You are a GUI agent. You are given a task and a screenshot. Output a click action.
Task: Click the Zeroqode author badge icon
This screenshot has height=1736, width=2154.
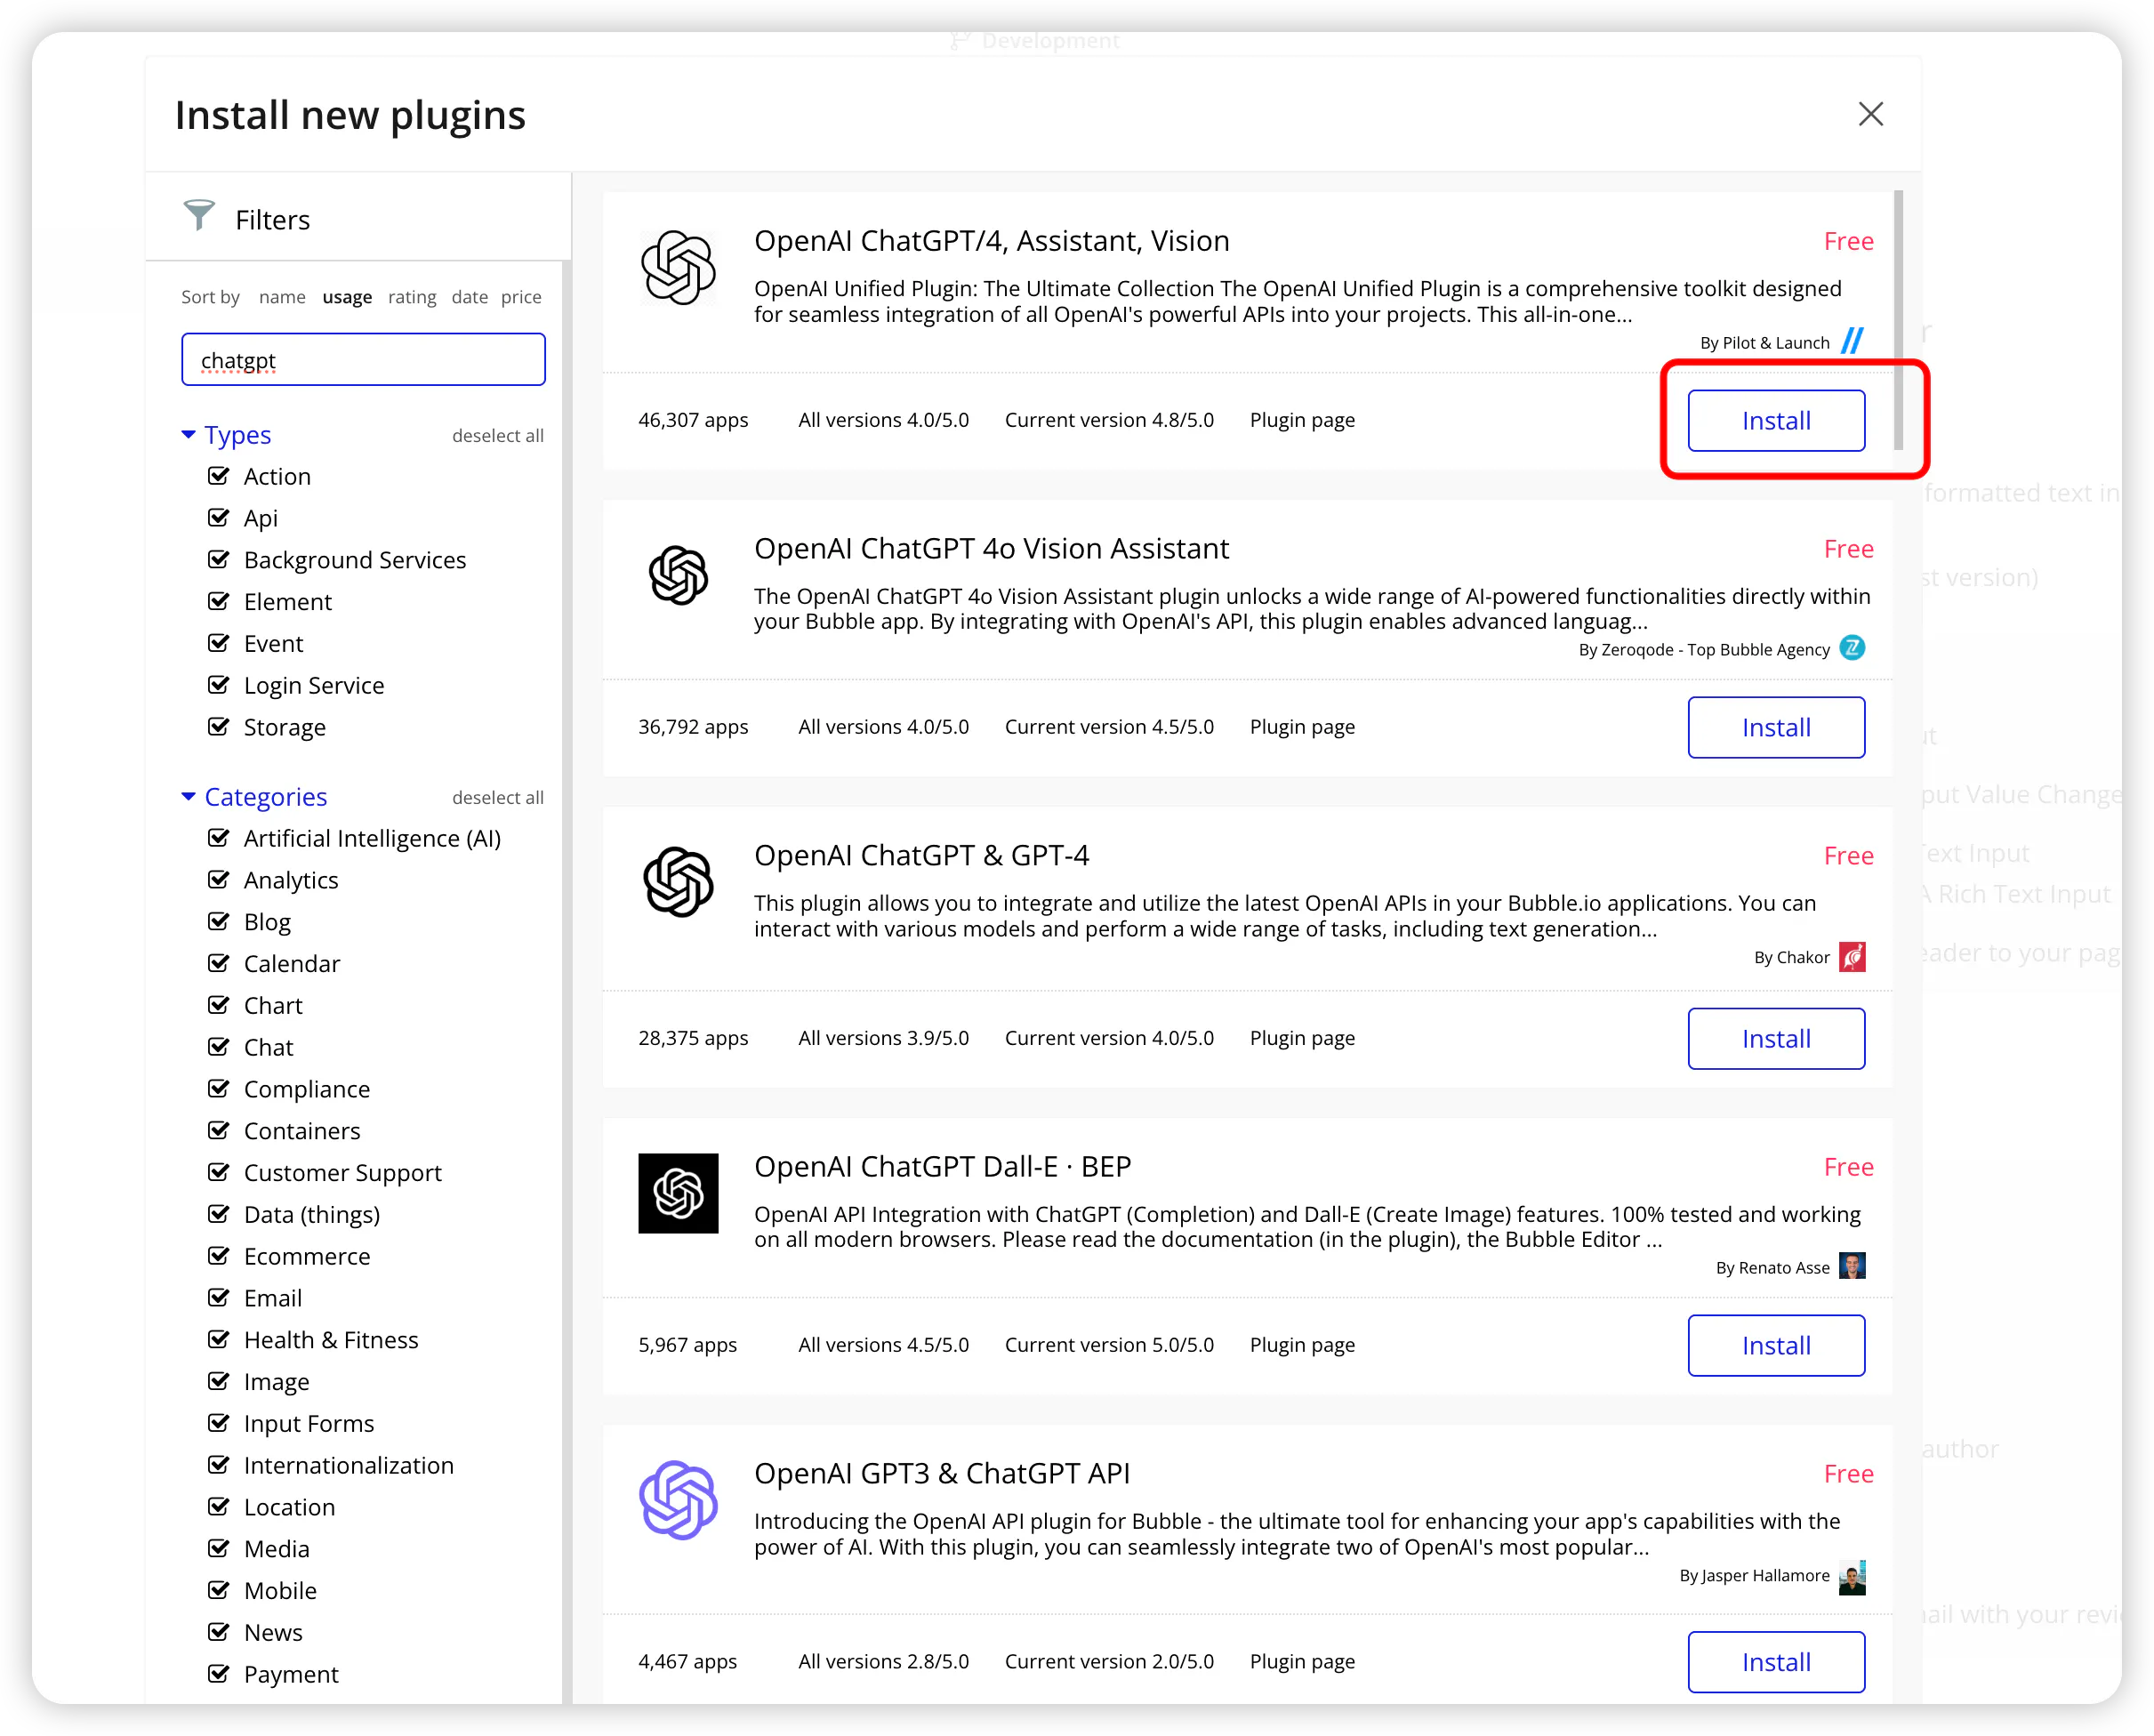click(x=1852, y=648)
